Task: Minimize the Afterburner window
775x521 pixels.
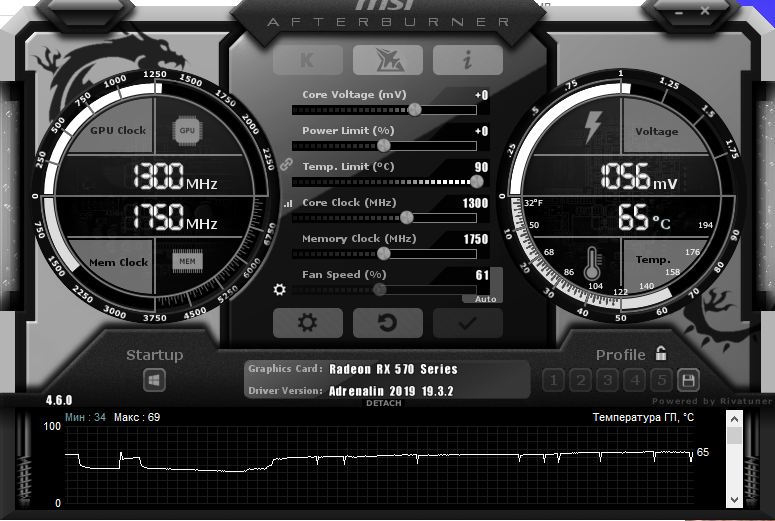Action: (x=679, y=12)
